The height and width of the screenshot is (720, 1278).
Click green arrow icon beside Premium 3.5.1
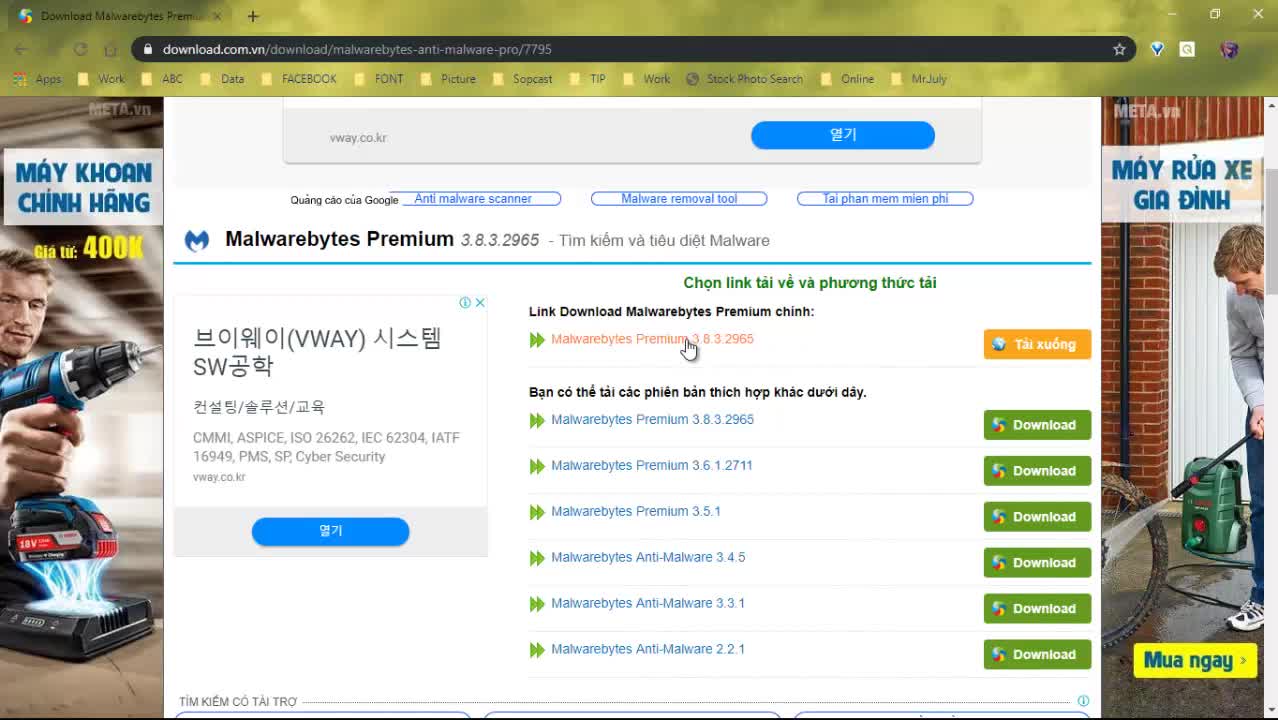pos(537,512)
